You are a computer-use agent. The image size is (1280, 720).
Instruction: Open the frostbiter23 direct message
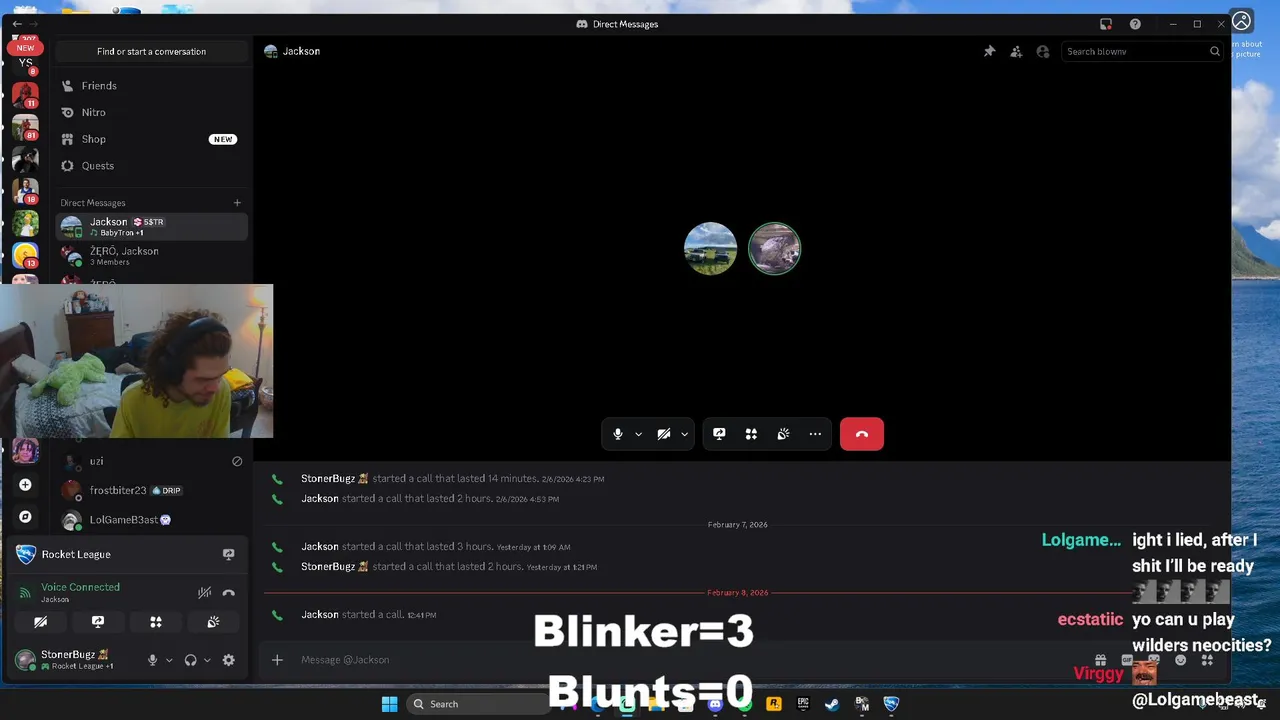point(151,491)
